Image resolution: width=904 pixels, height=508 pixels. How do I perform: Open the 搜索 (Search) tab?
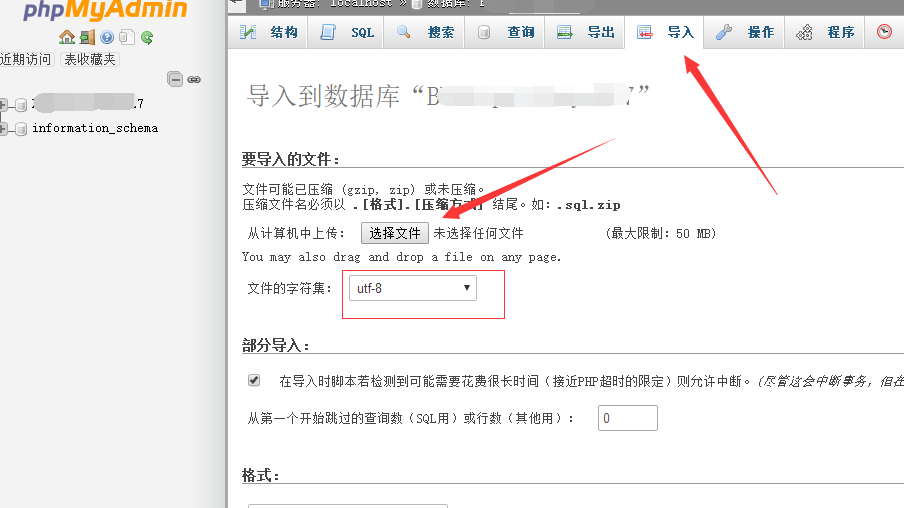(426, 32)
